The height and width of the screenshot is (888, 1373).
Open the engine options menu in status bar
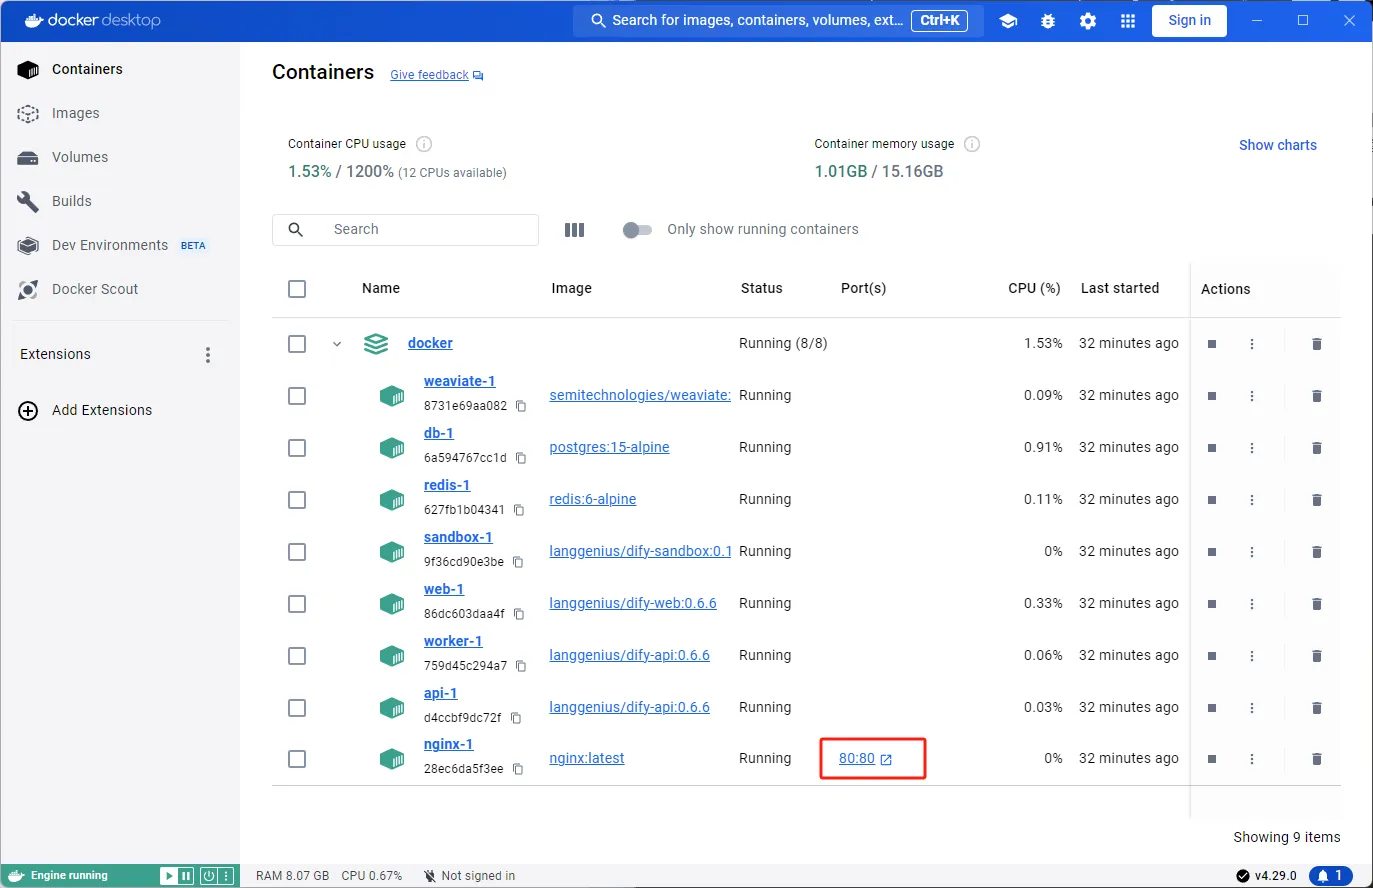pos(227,876)
